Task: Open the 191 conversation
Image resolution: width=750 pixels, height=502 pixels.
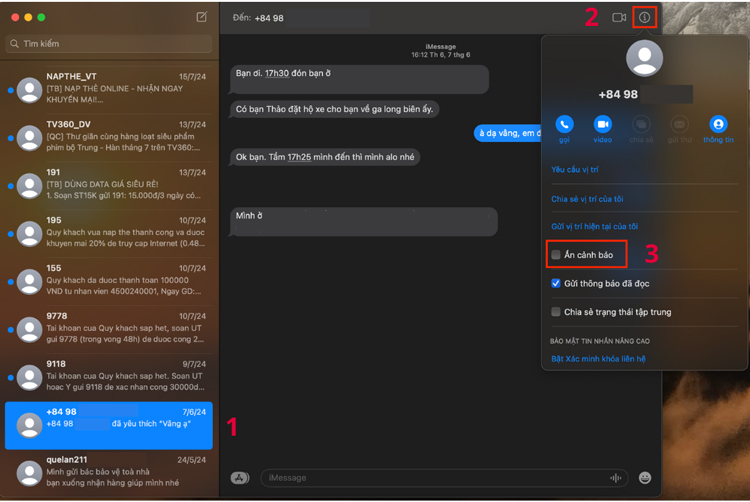Action: click(x=109, y=186)
